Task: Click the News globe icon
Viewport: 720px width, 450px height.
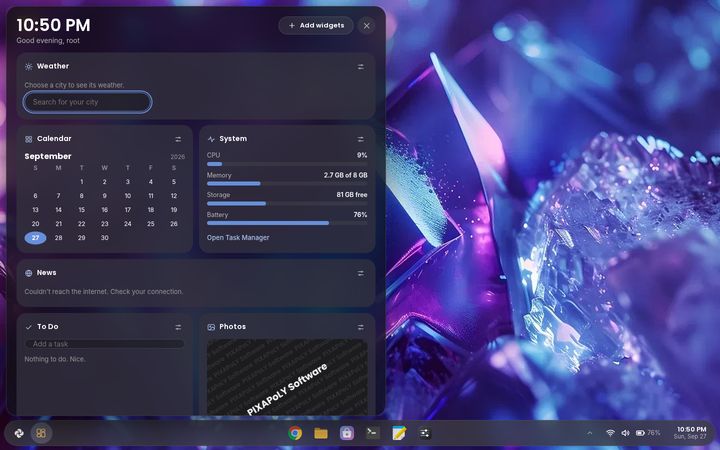Action: tap(28, 273)
